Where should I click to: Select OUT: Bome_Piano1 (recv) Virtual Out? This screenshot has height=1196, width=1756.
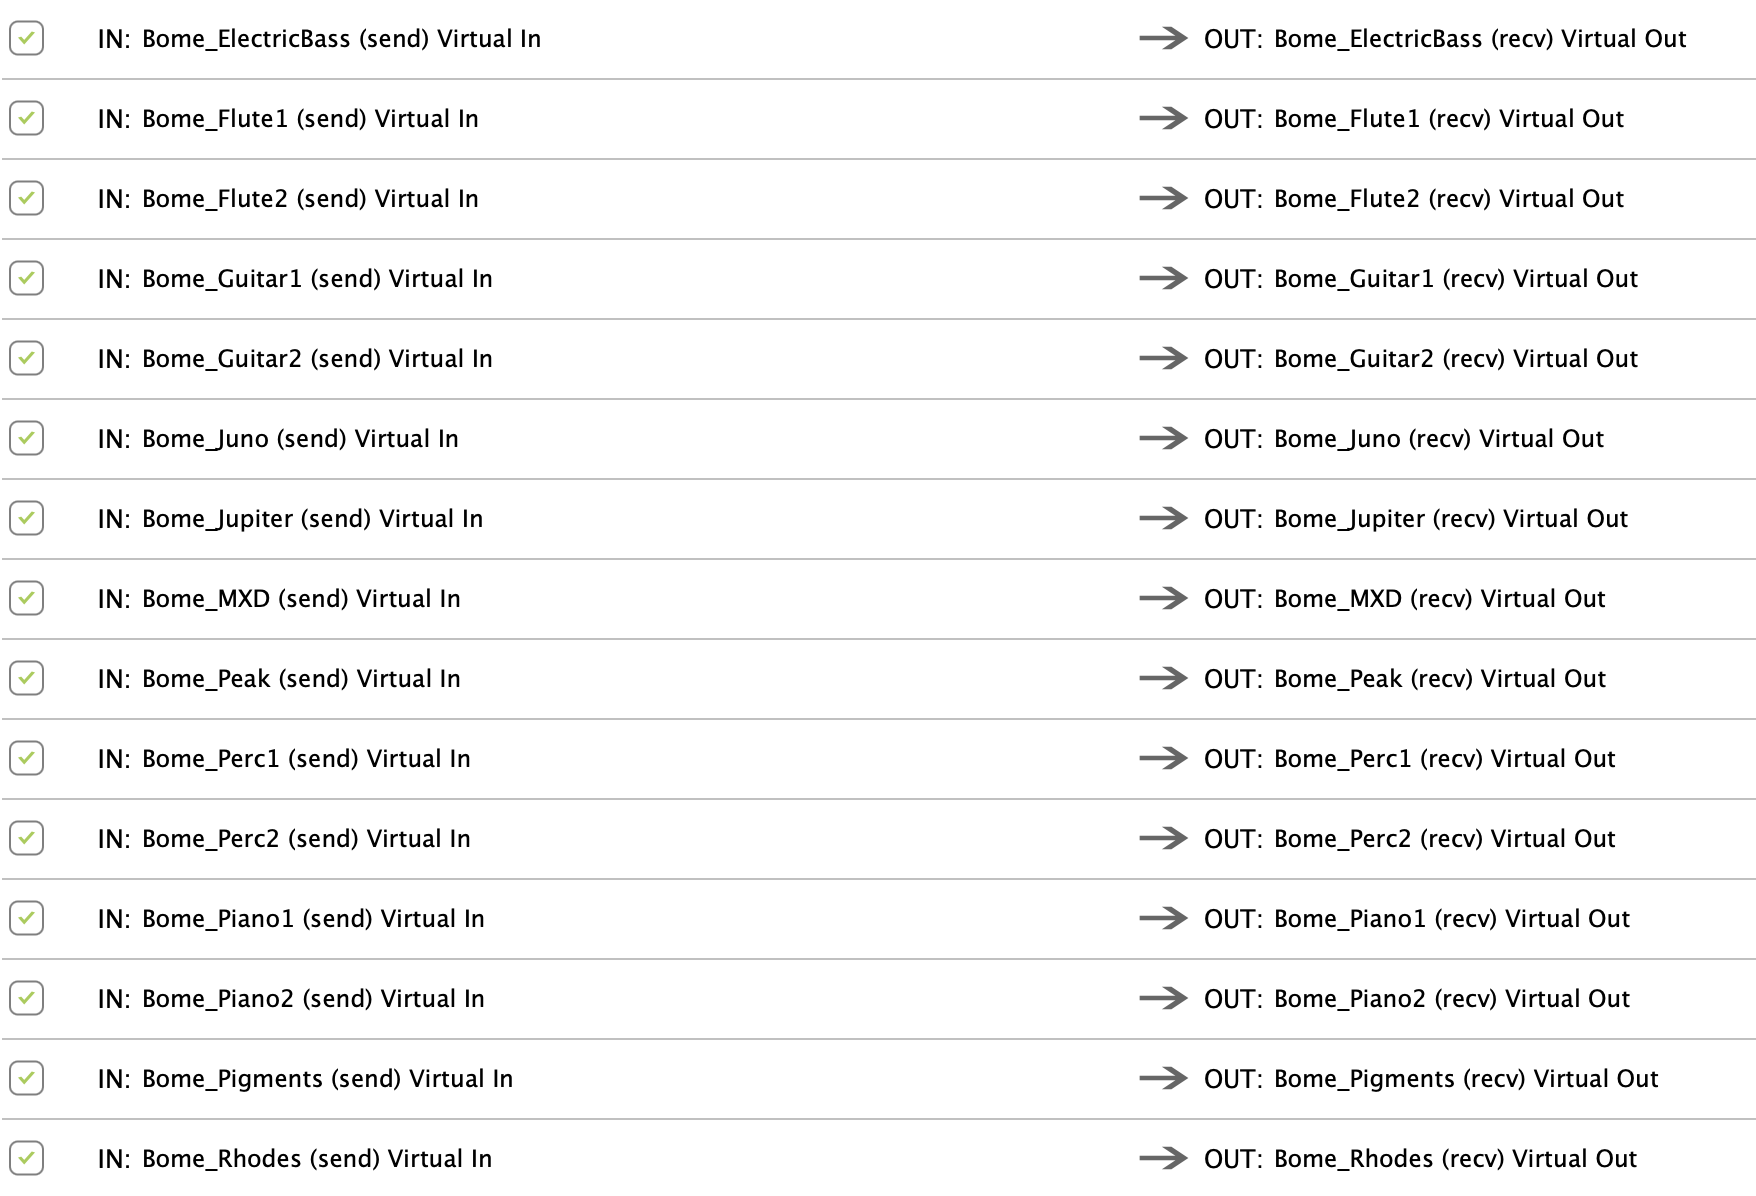[1417, 919]
